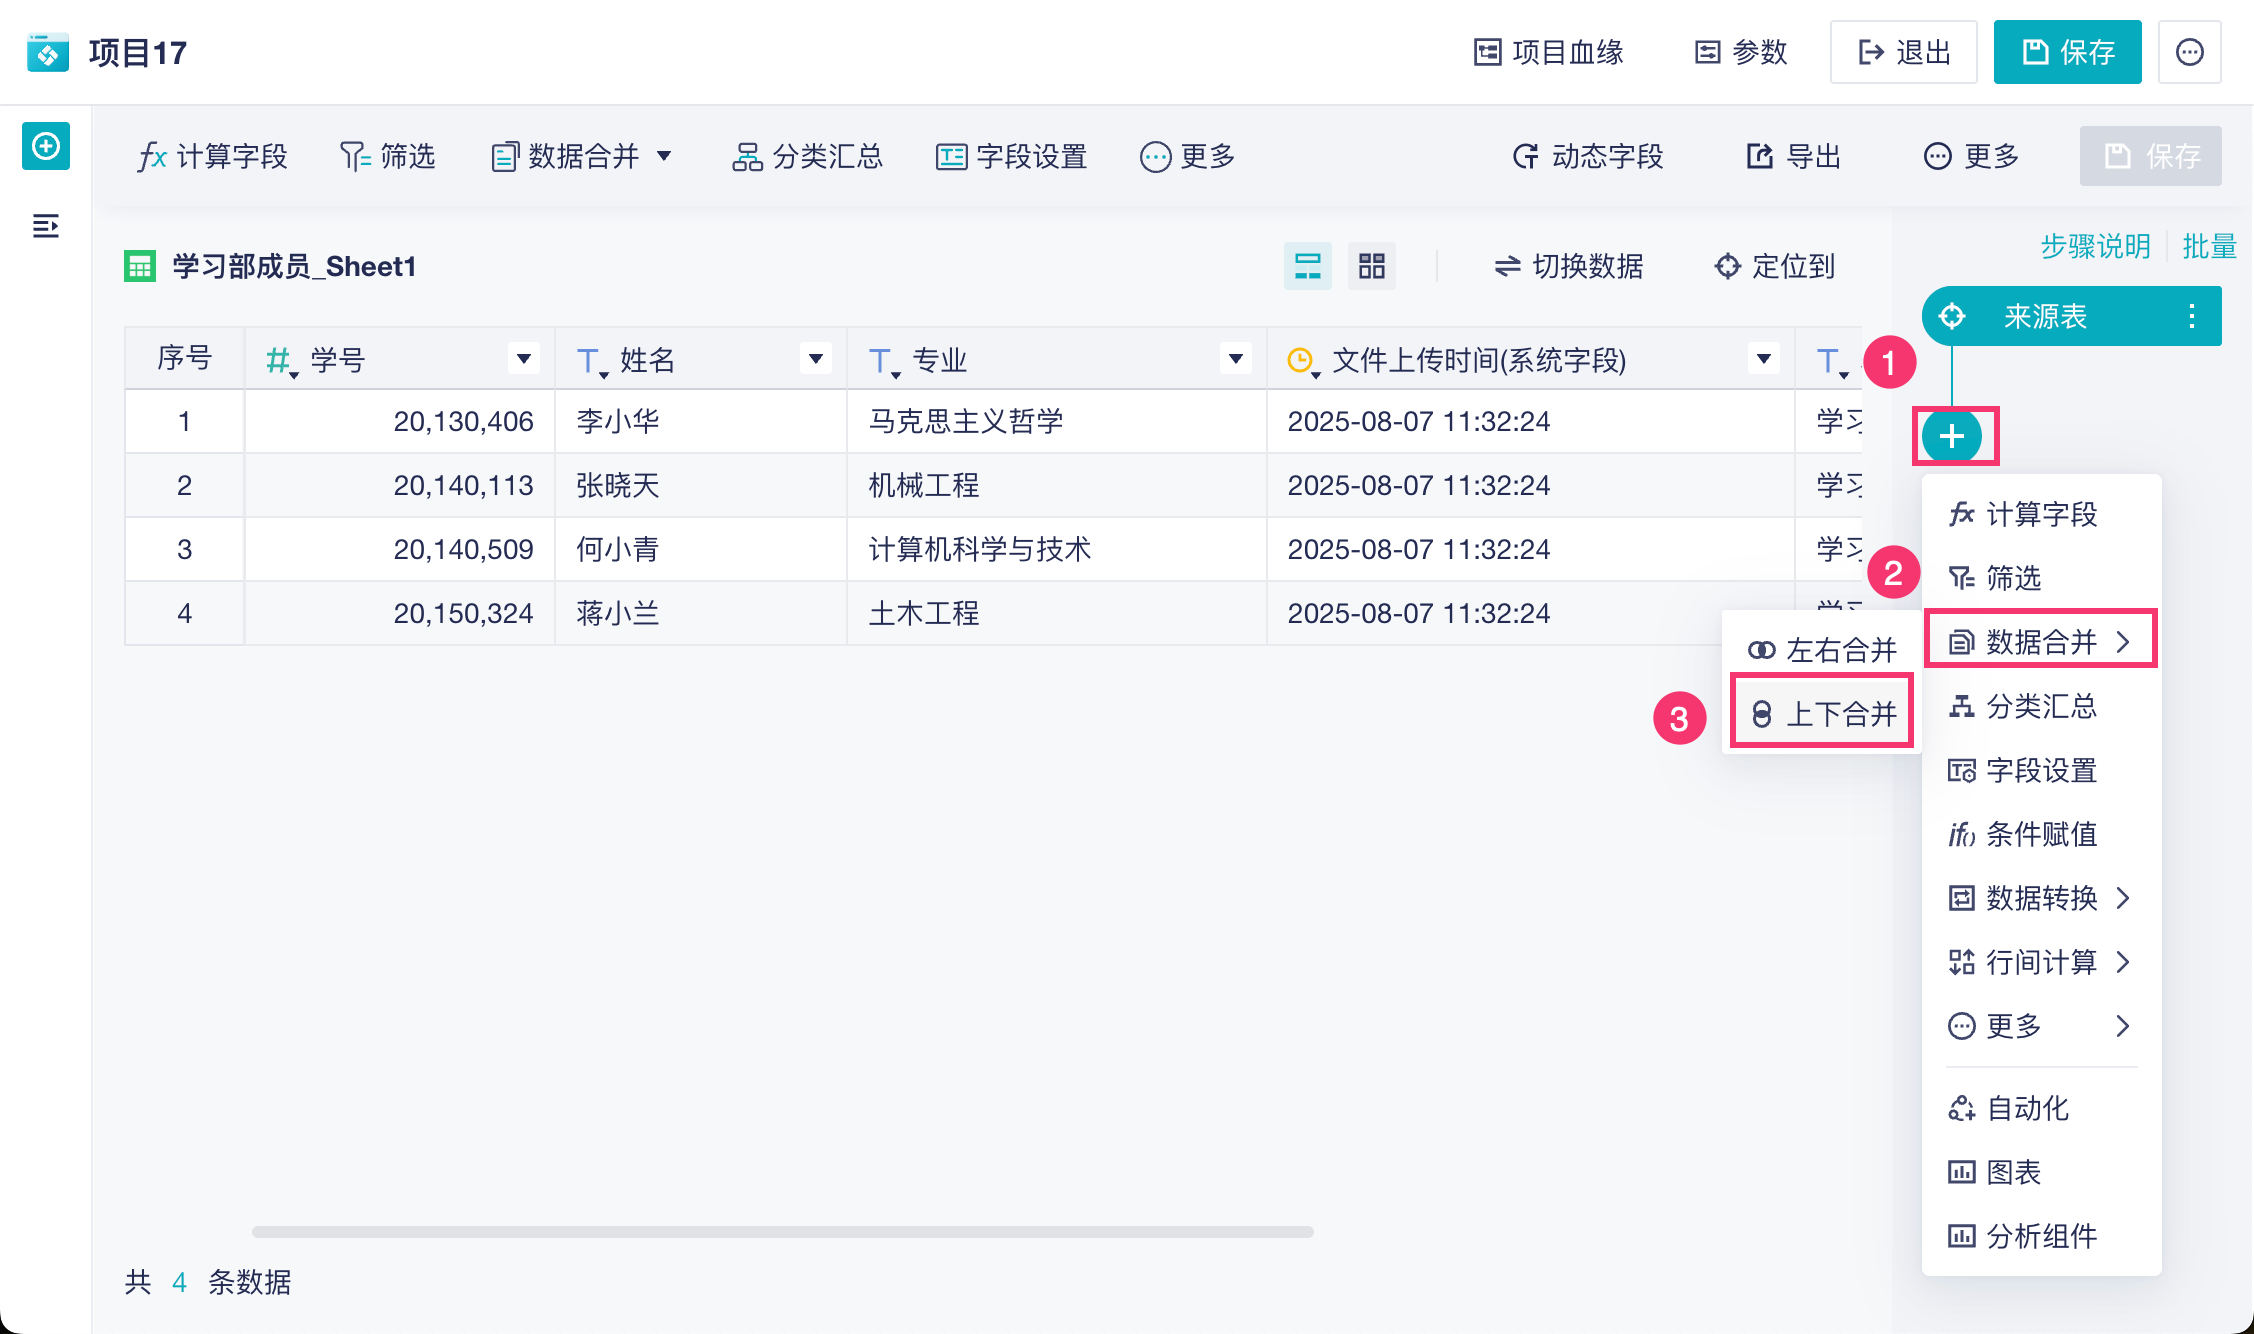Switch to grid layout view toggle
2254x1334 pixels.
tap(1371, 266)
